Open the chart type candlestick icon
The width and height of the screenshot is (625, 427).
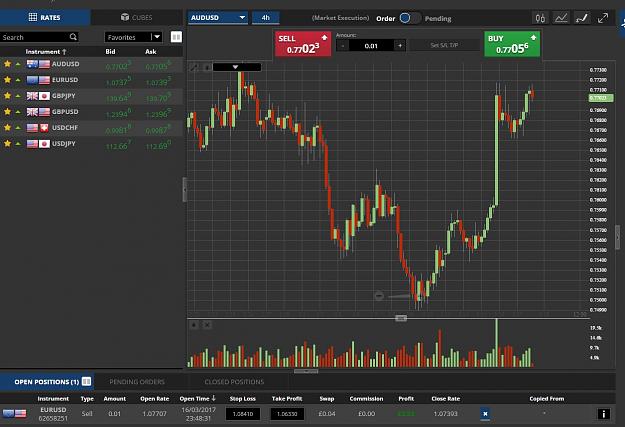pos(540,18)
